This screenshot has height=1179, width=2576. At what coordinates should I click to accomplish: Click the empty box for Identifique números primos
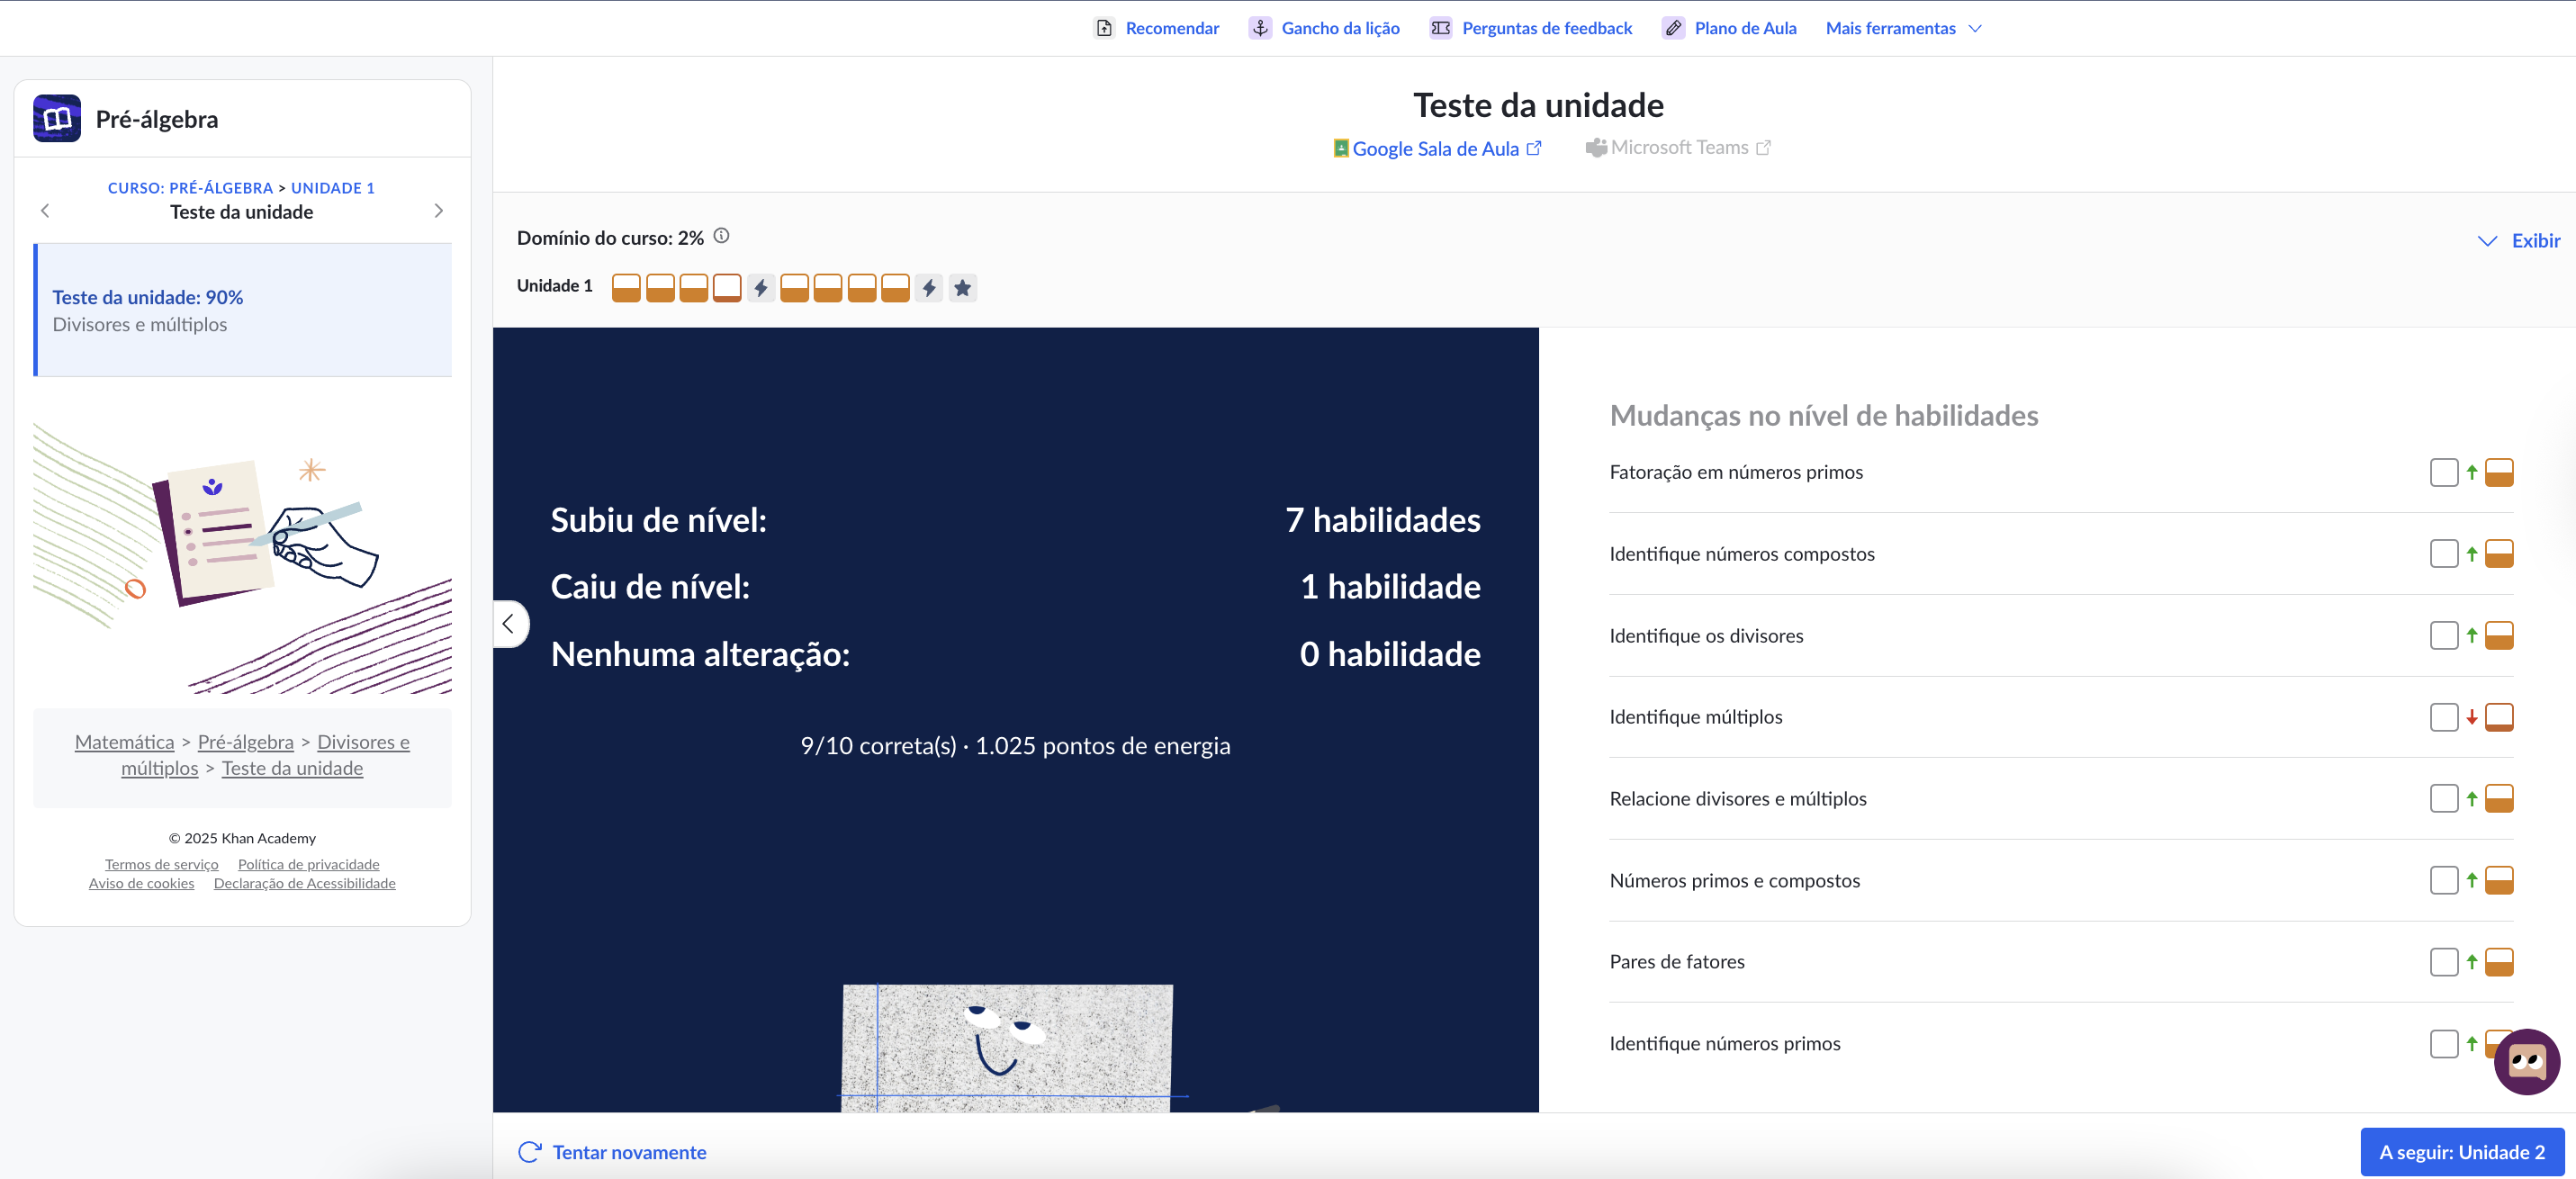point(2444,1044)
